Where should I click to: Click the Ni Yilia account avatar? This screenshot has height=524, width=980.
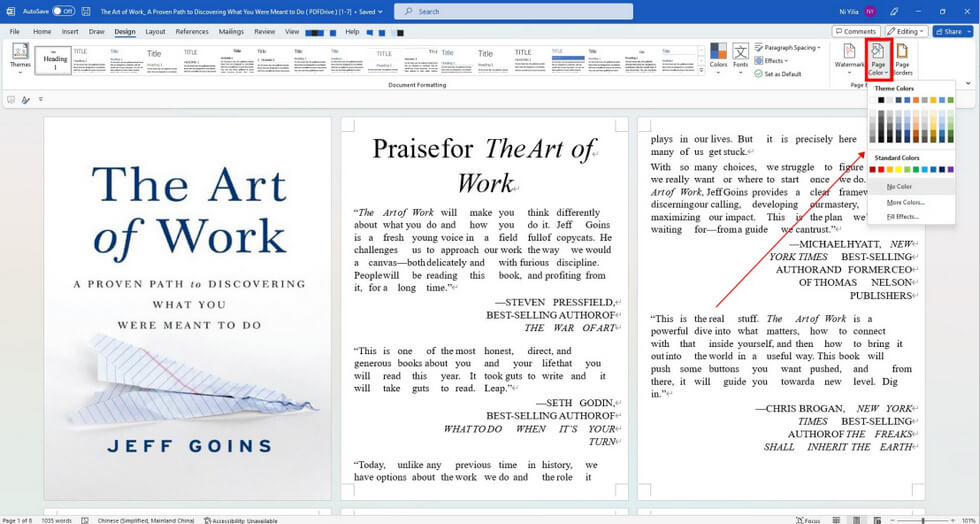tap(870, 11)
